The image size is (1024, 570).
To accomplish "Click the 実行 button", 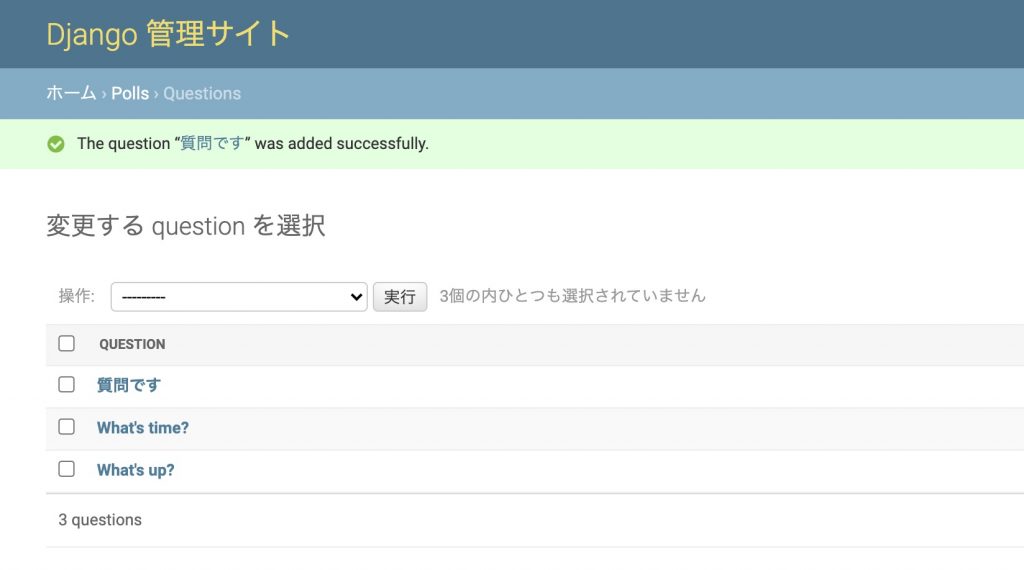I will [400, 296].
